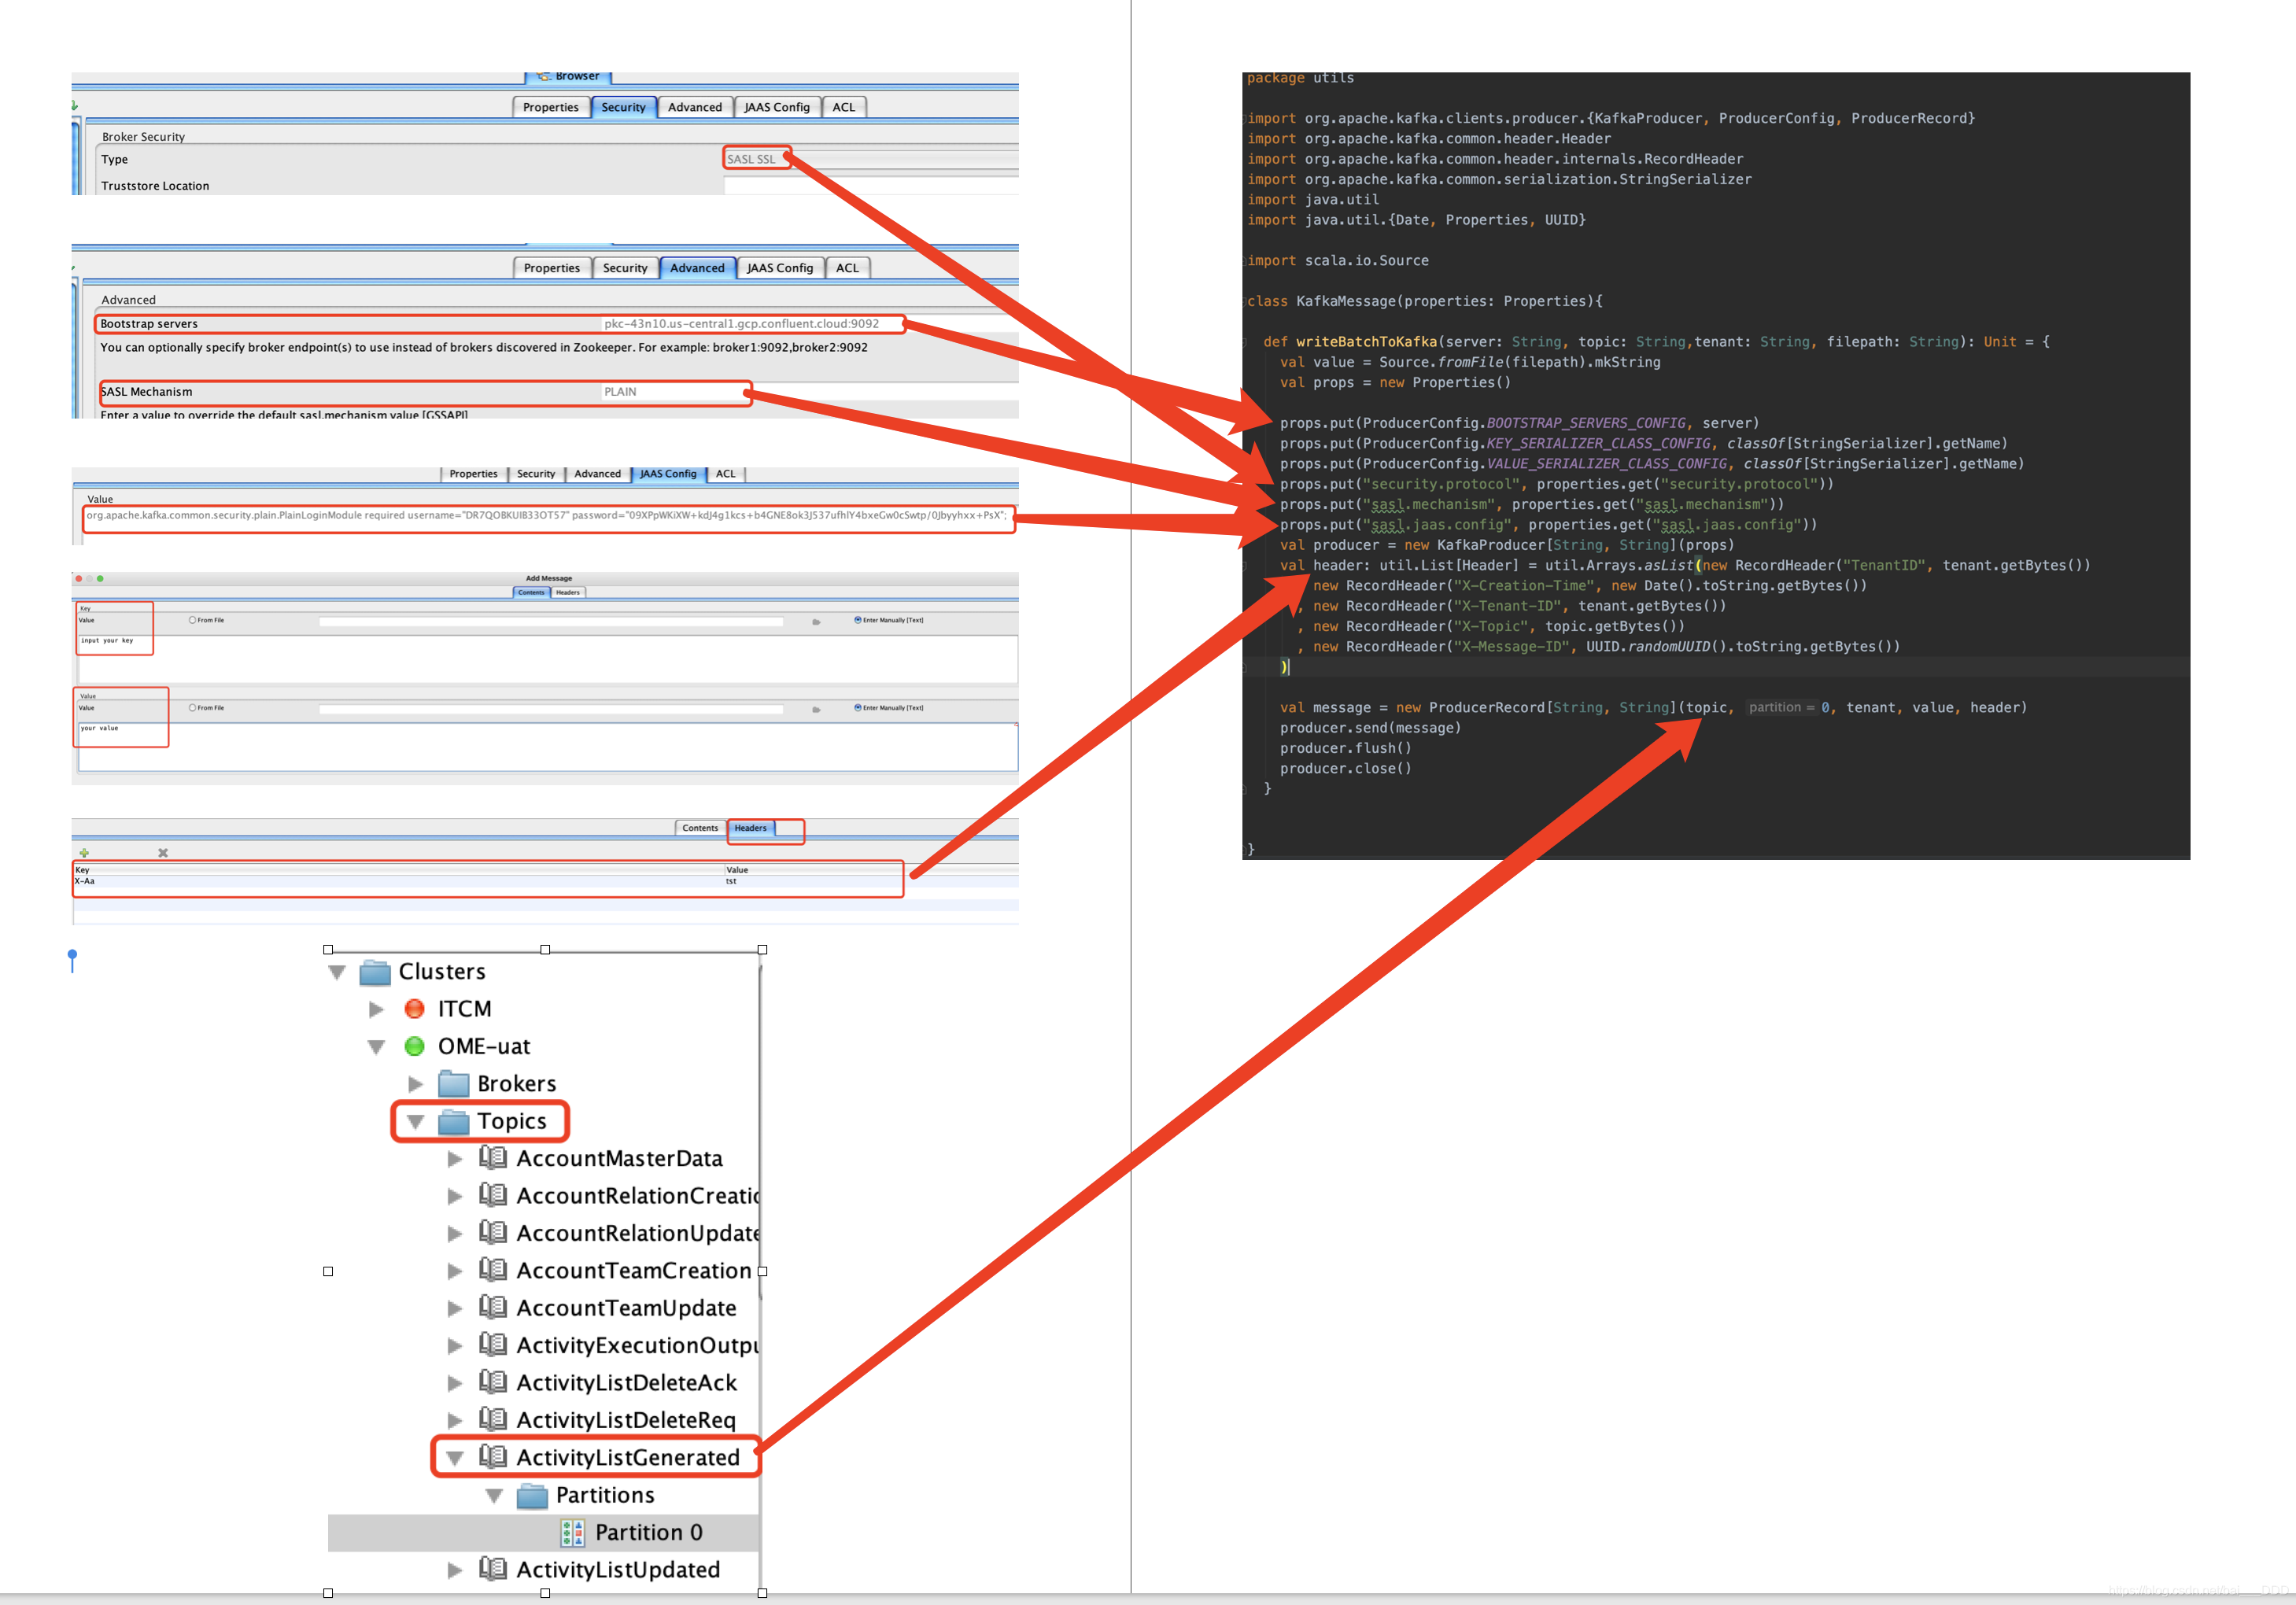Viewport: 2296px width, 1605px height.
Task: Switch to the highlighted Headers tab
Action: tap(750, 828)
